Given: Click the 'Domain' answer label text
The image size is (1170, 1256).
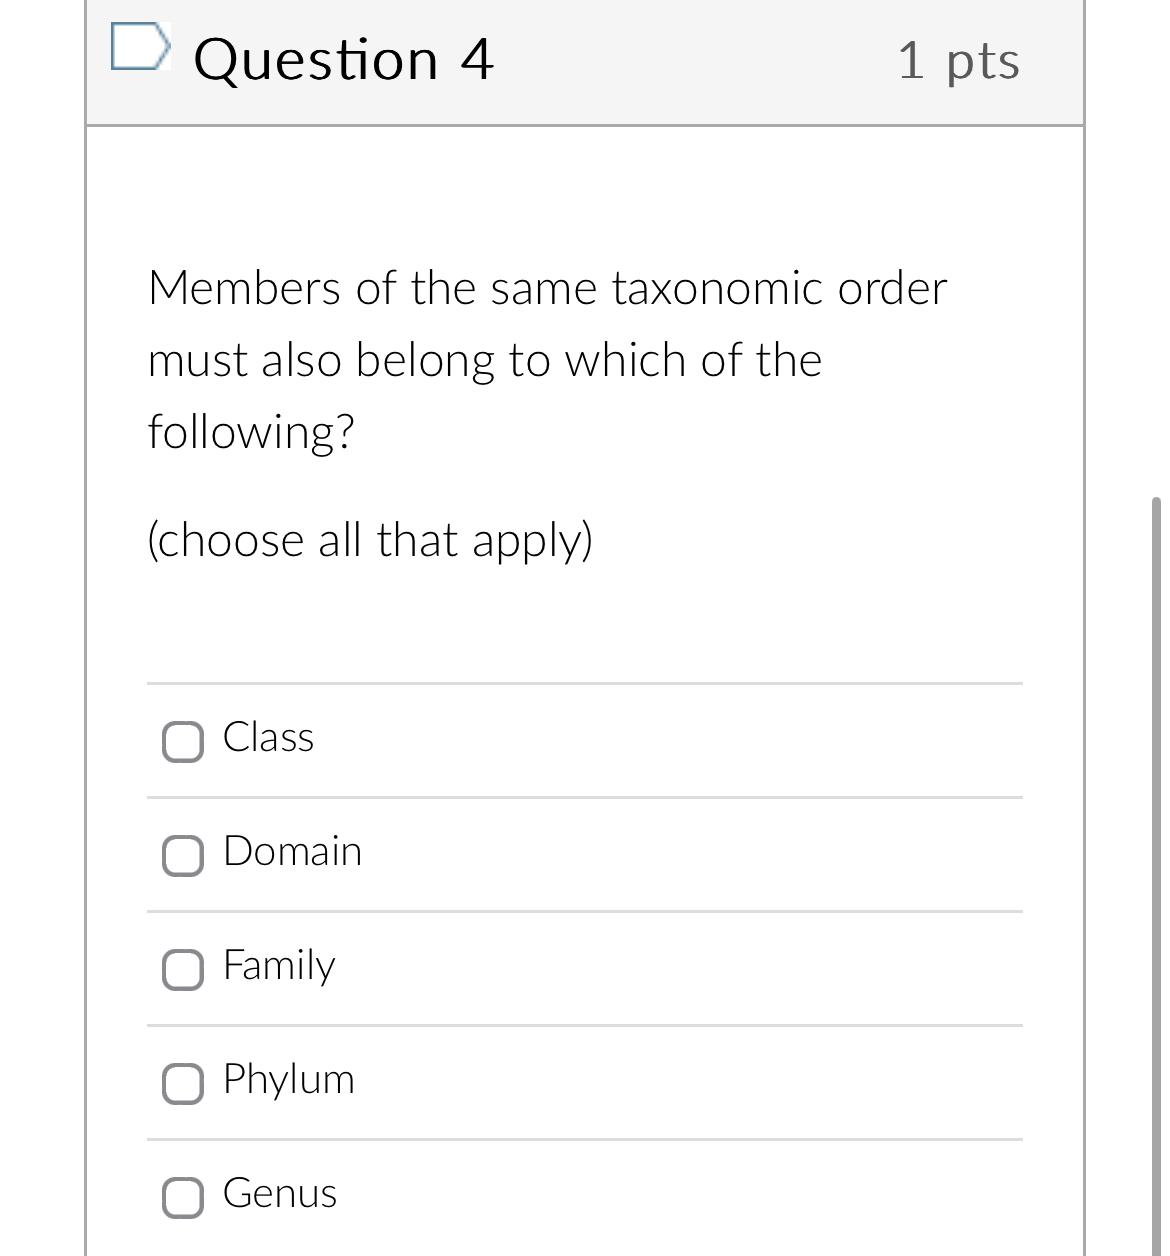Looking at the screenshot, I should 292,851.
